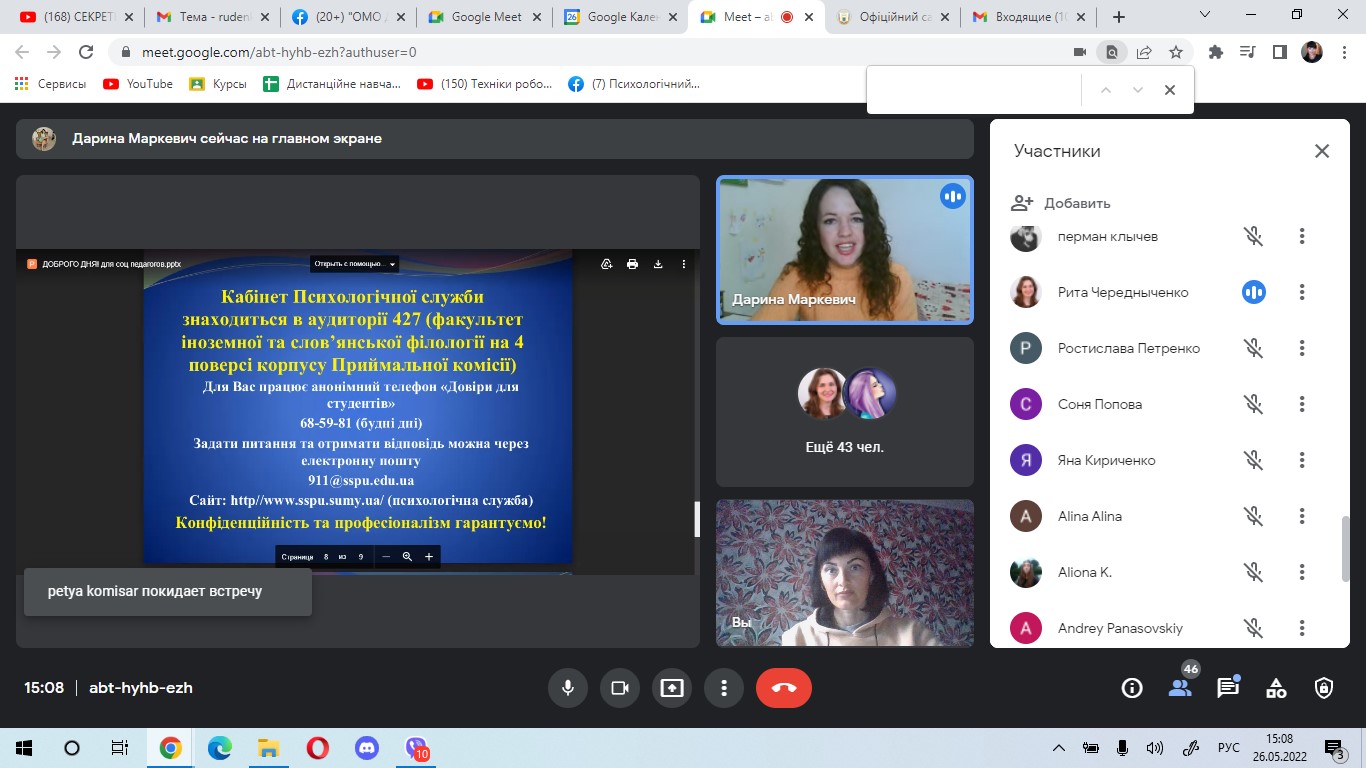Click muted mic icon for Alina Alina

click(1254, 516)
